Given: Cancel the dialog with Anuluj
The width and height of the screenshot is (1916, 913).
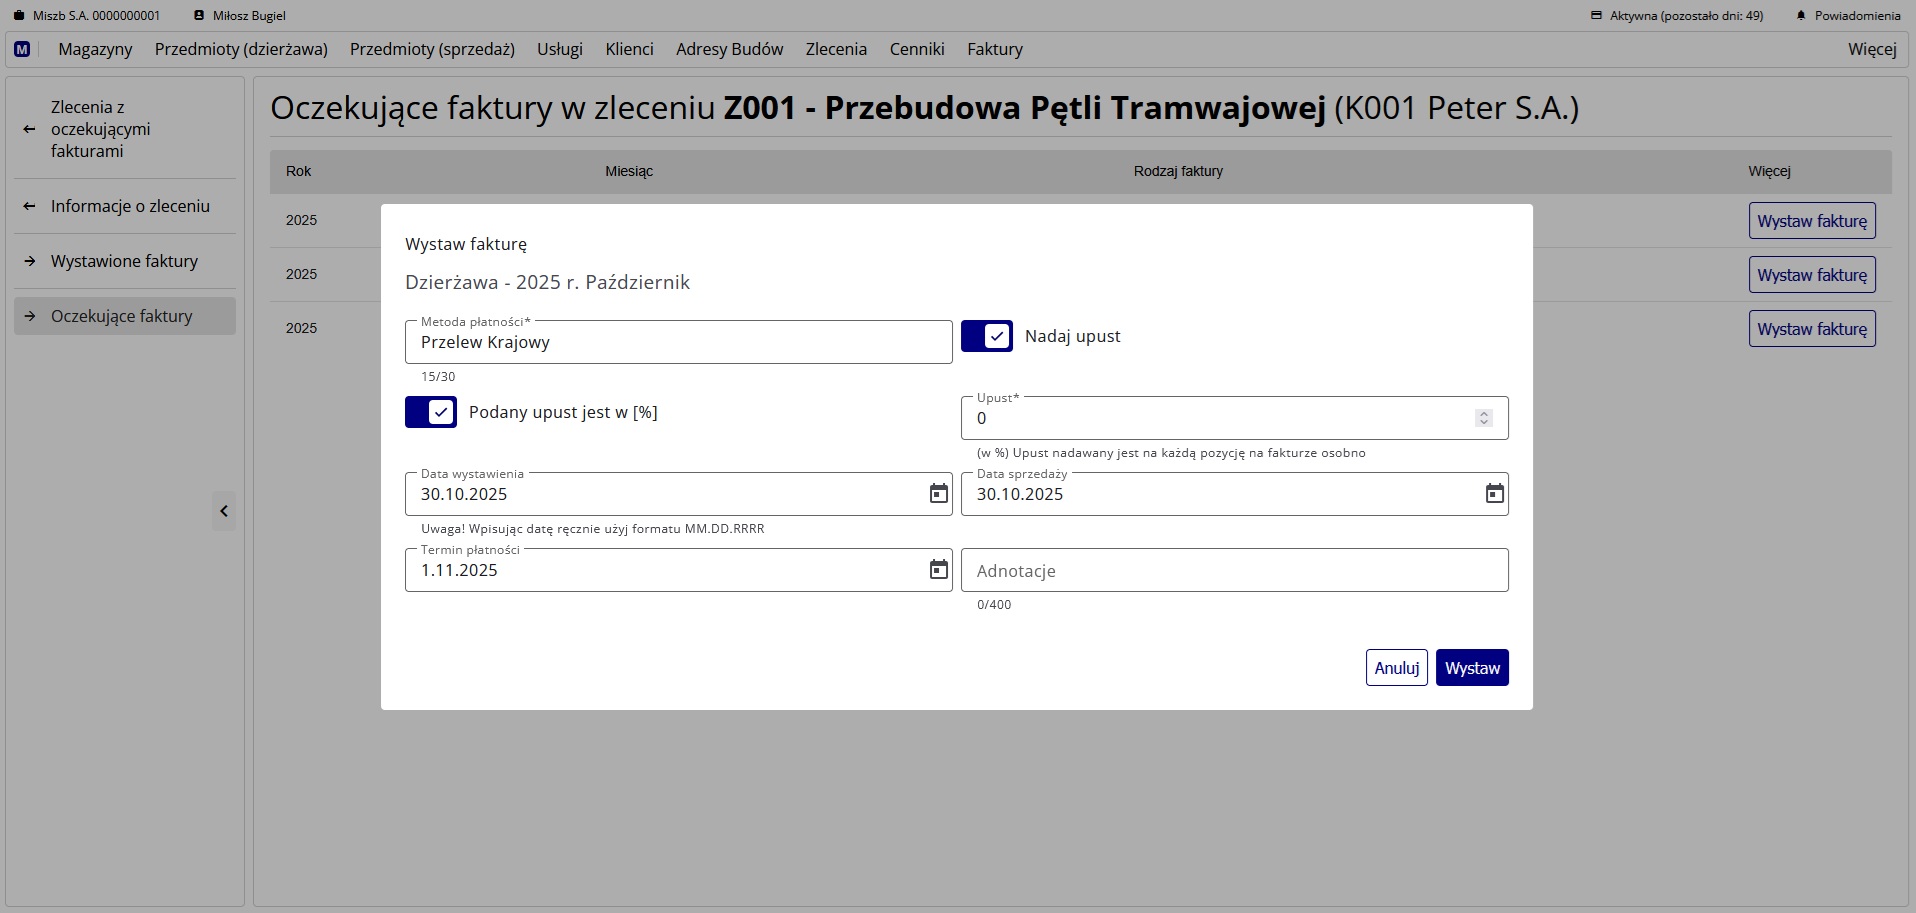Looking at the screenshot, I should (1396, 668).
